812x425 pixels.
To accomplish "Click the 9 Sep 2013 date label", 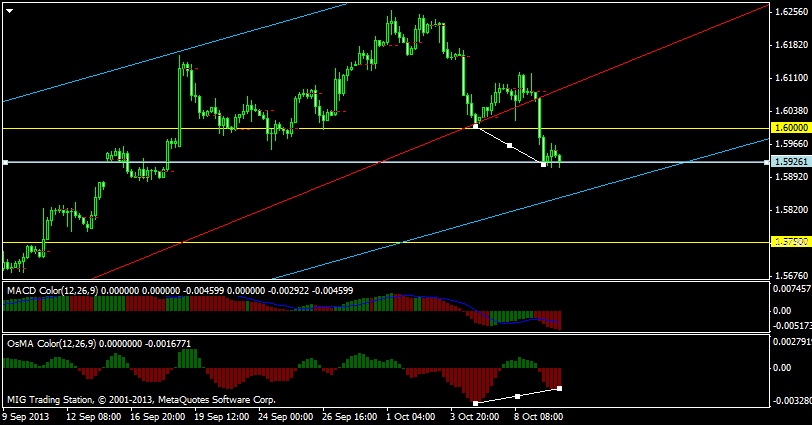I will [26, 417].
